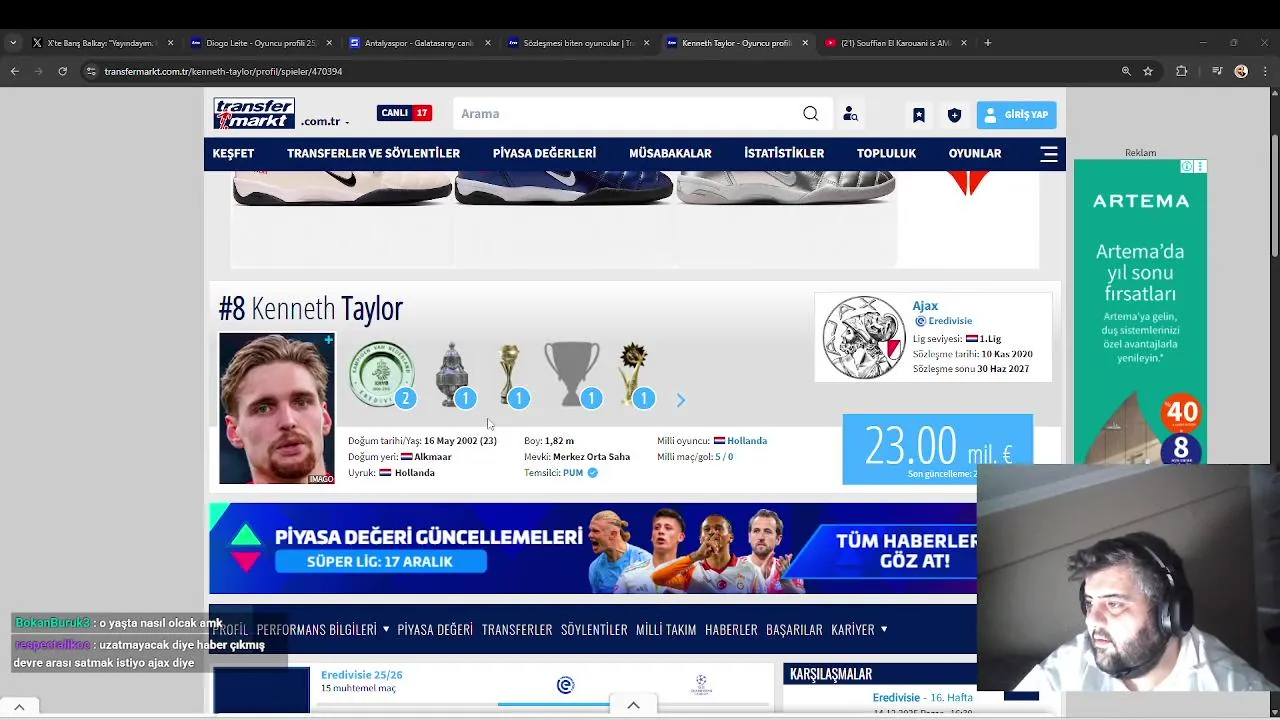Click the browser reload icon
Viewport: 1280px width, 720px height.
(62, 71)
